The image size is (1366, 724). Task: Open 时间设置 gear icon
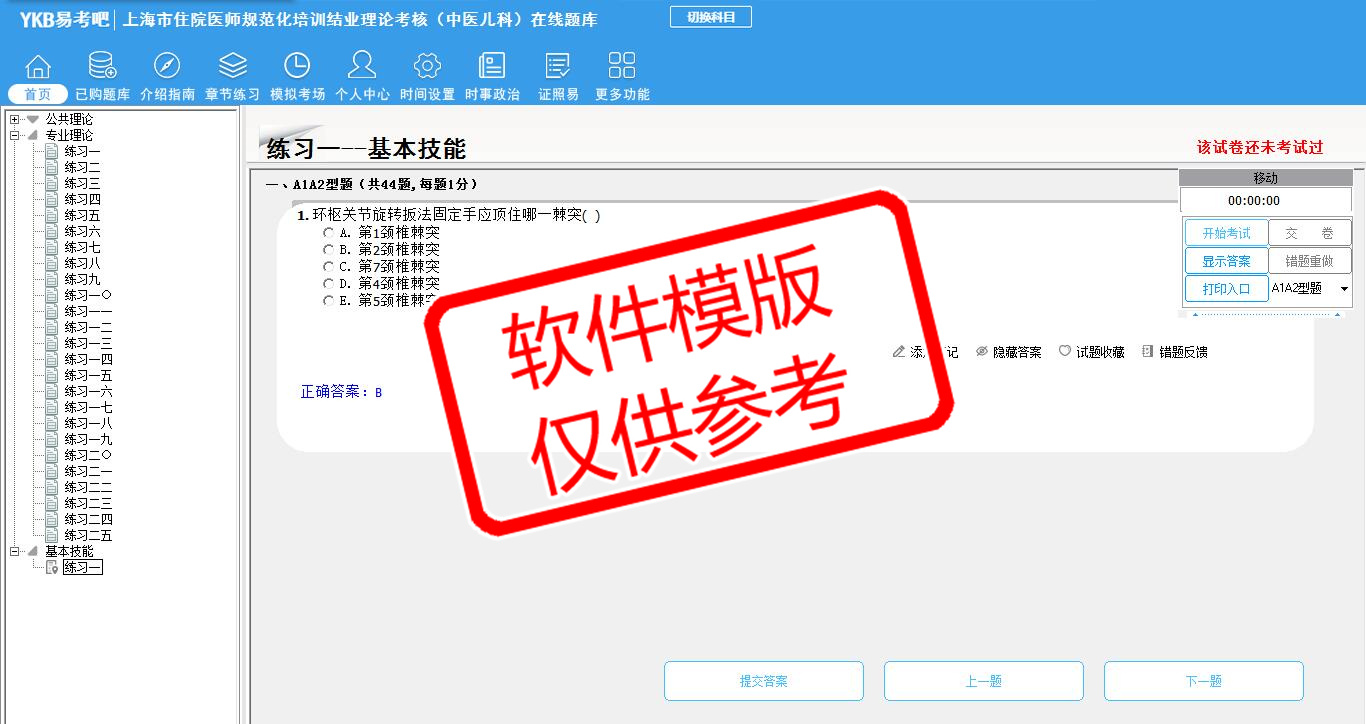(427, 67)
